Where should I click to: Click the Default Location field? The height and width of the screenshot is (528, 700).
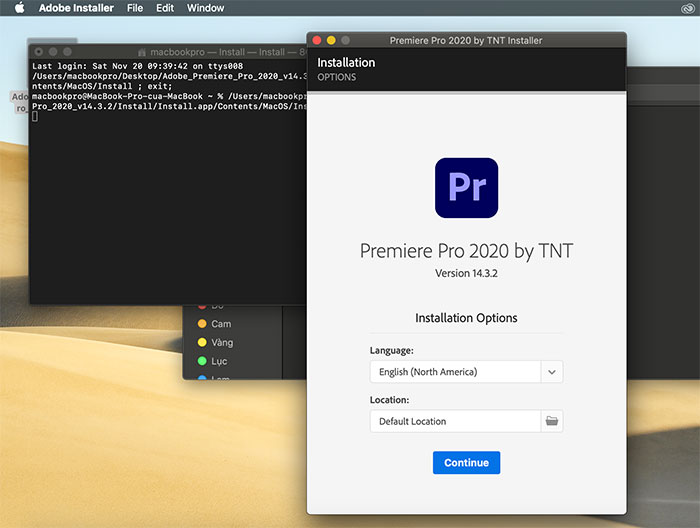[x=455, y=421]
